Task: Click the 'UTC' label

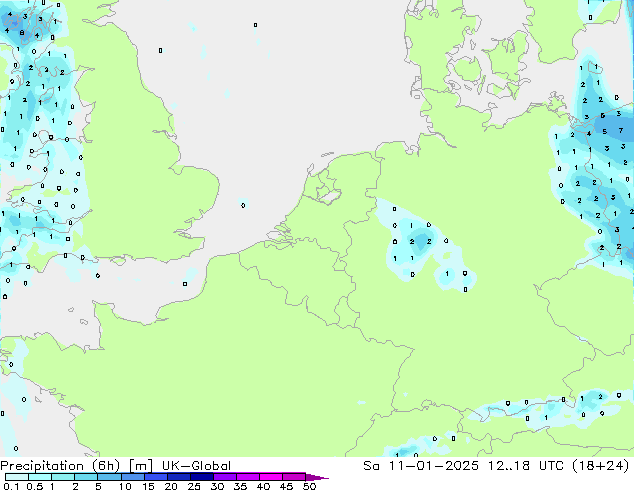Action: click(552, 466)
